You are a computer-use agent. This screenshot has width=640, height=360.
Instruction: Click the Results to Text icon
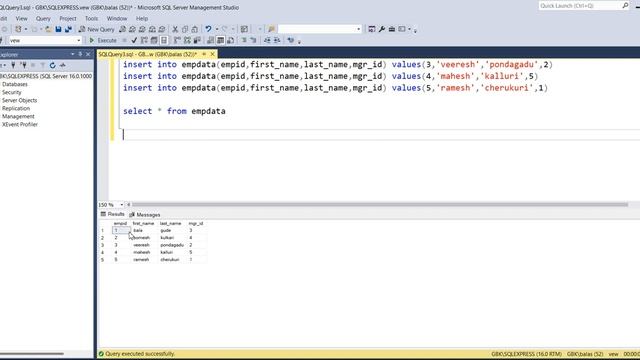(x=211, y=40)
